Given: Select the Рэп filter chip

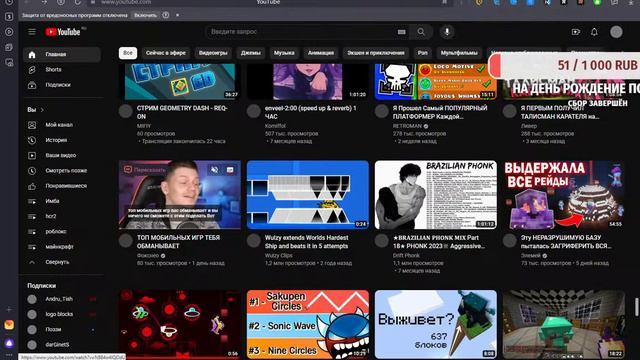Looking at the screenshot, I should (422, 53).
